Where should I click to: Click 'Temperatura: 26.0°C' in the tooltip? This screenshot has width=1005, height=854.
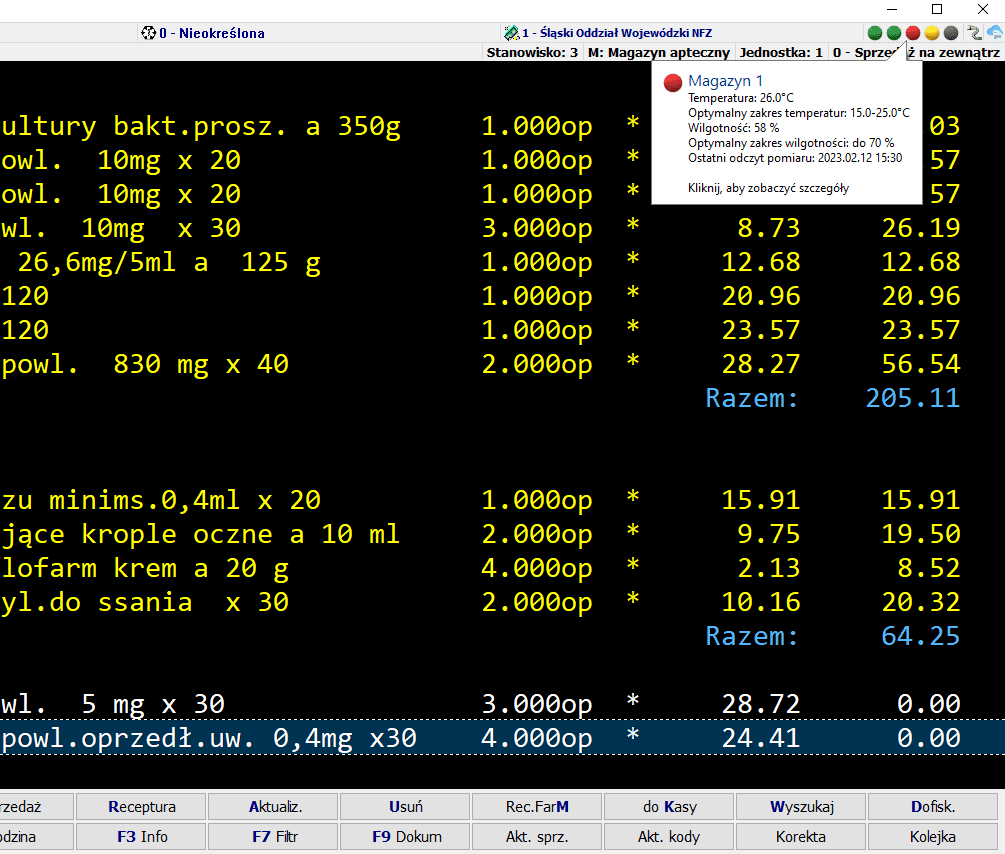click(x=740, y=98)
